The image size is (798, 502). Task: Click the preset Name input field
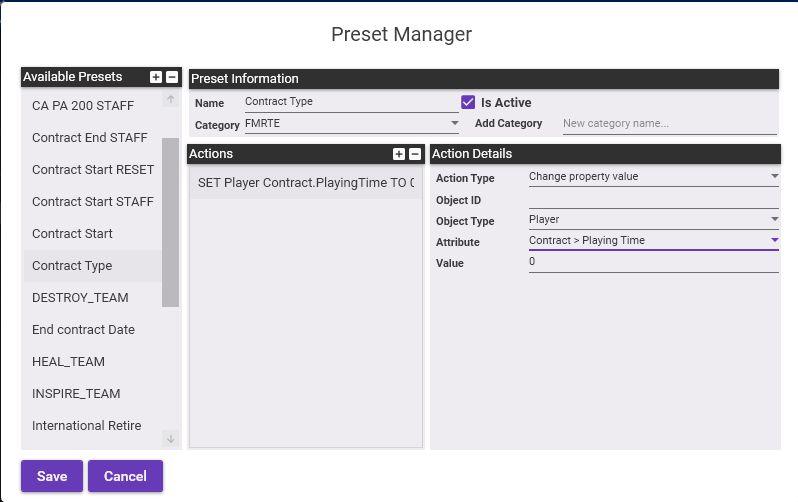tap(352, 102)
